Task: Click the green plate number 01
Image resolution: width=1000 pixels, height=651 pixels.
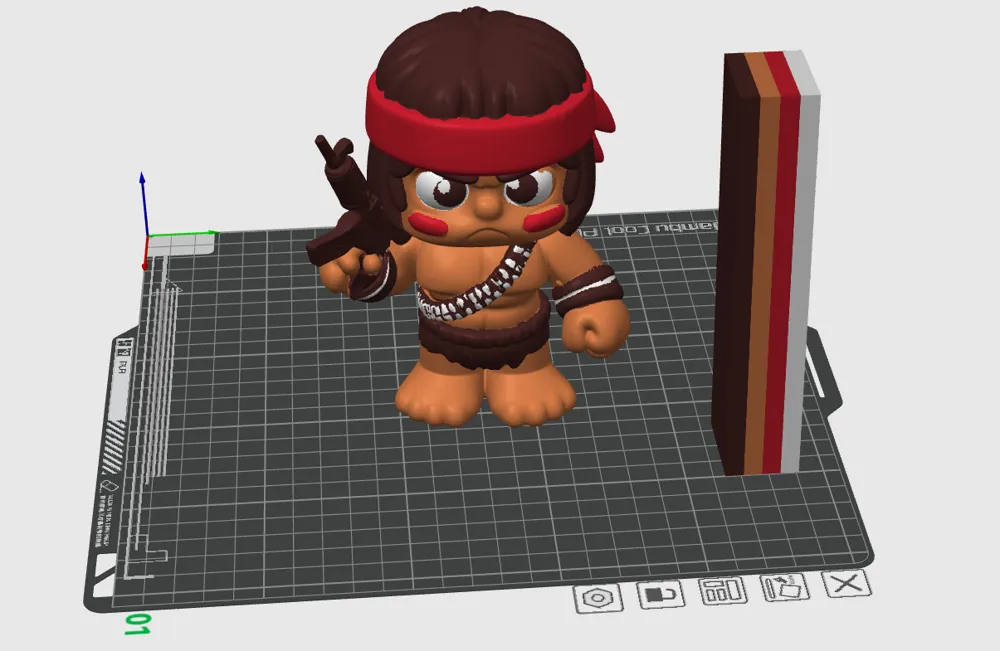Action: coord(137,624)
